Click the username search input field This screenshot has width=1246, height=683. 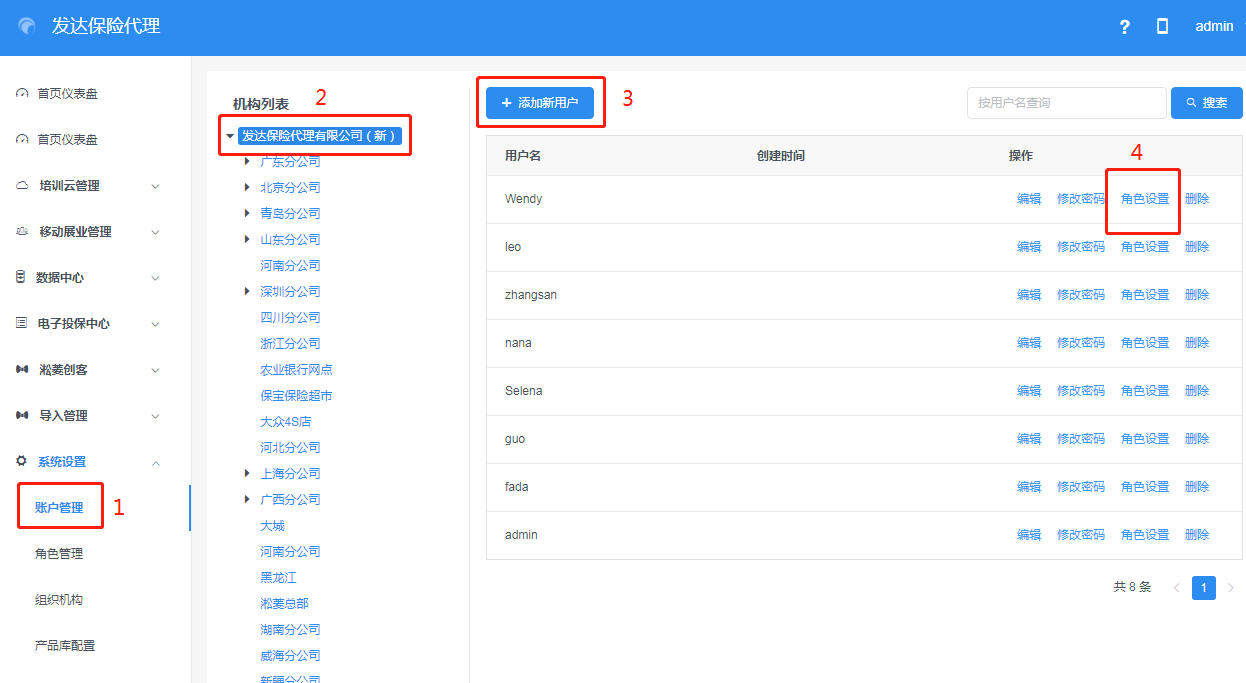pyautogui.click(x=1065, y=103)
